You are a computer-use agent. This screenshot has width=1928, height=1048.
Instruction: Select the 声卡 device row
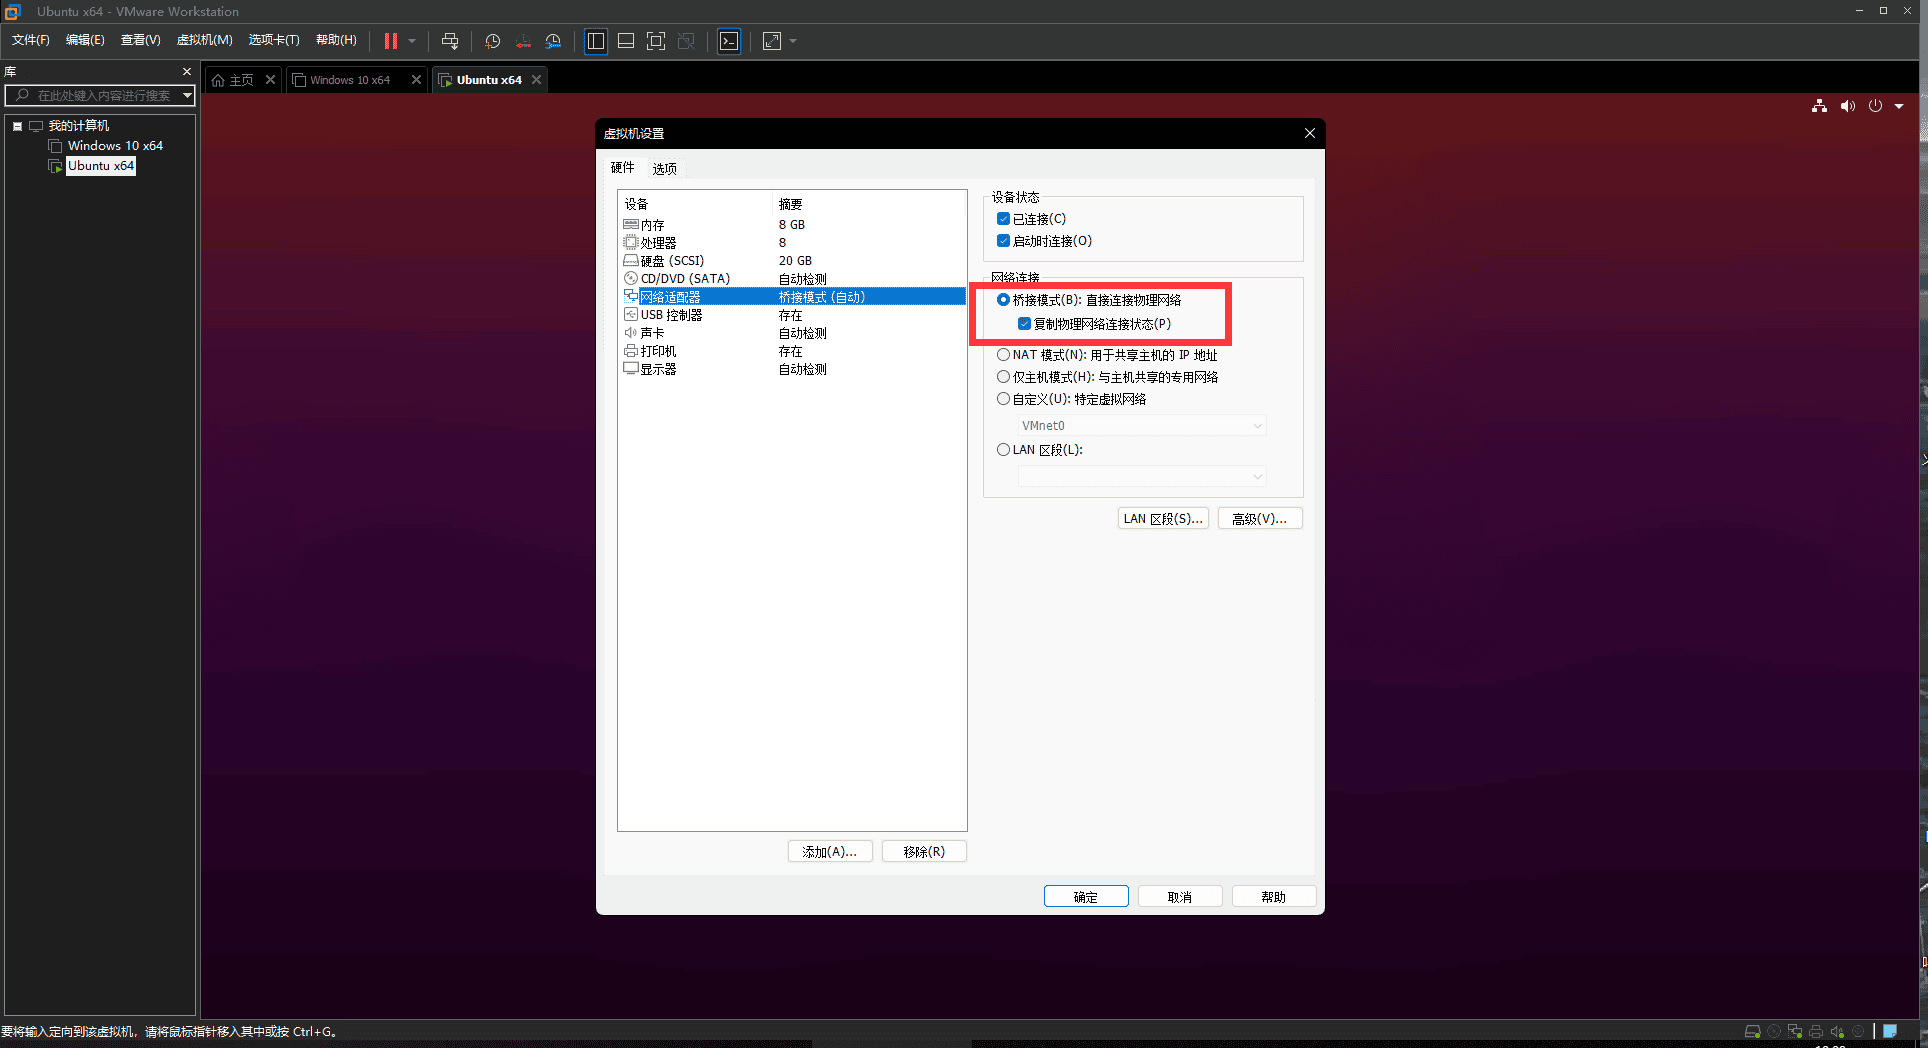tap(792, 333)
